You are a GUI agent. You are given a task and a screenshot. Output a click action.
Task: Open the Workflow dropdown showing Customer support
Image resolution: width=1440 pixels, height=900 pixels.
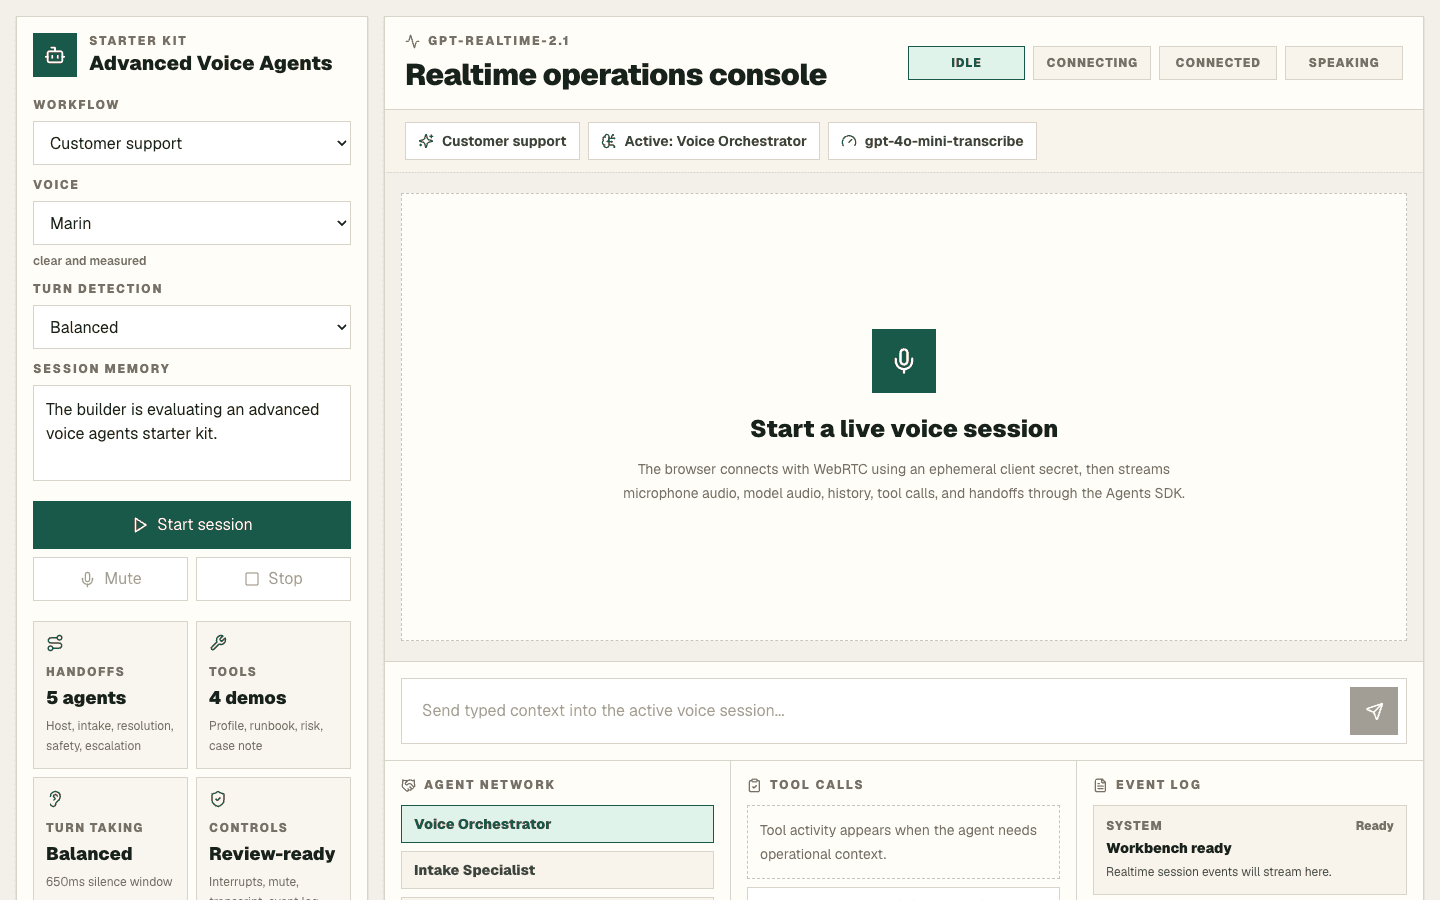192,143
